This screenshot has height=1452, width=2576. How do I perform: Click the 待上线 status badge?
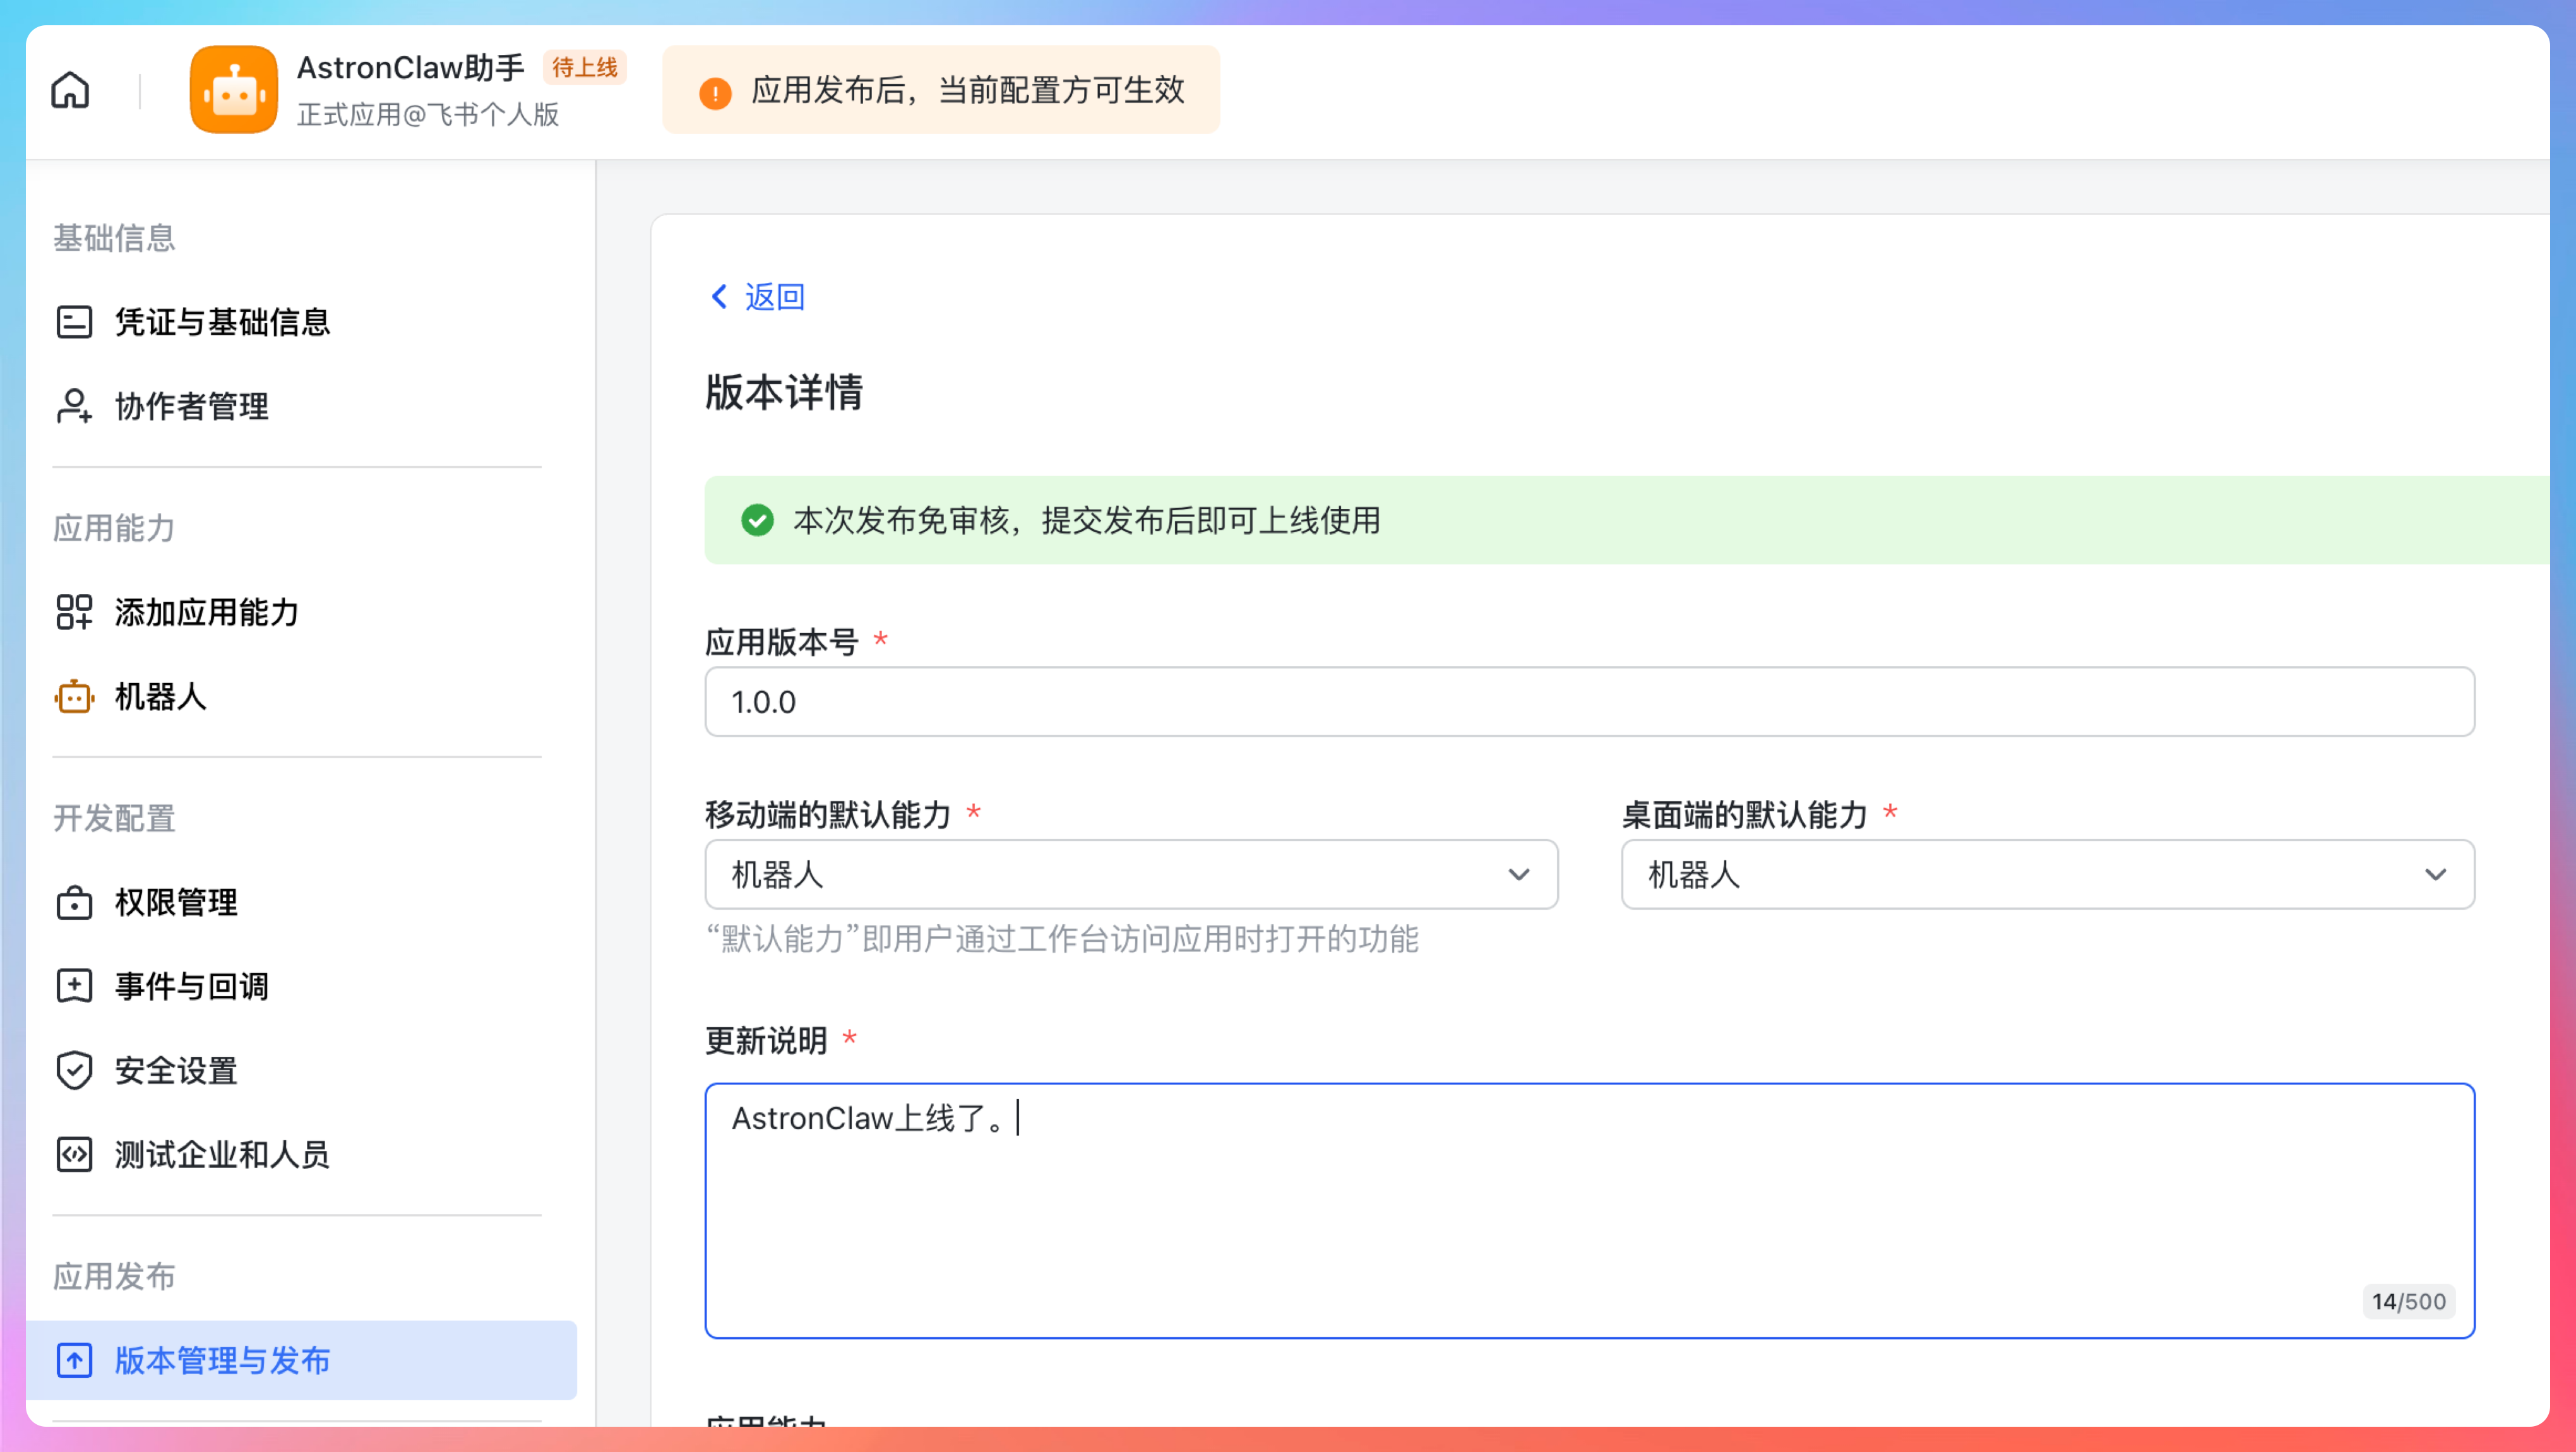point(585,67)
